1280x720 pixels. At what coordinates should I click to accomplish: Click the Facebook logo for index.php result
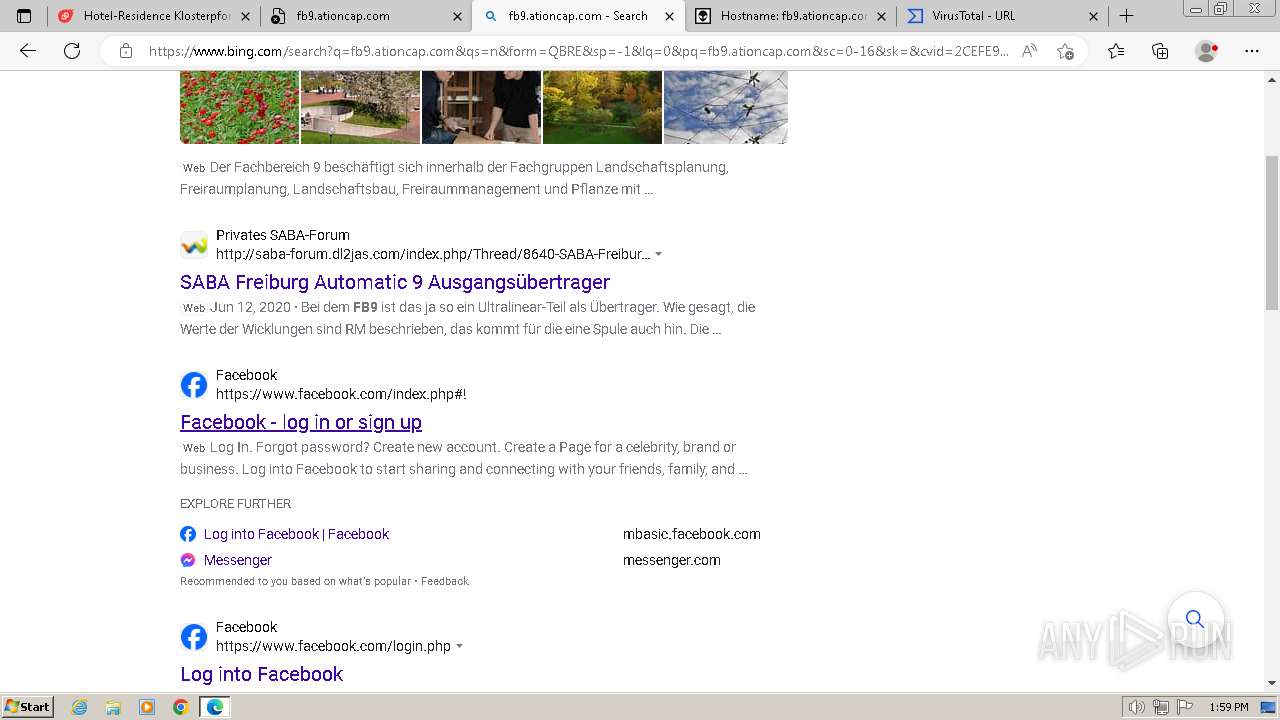[194, 385]
